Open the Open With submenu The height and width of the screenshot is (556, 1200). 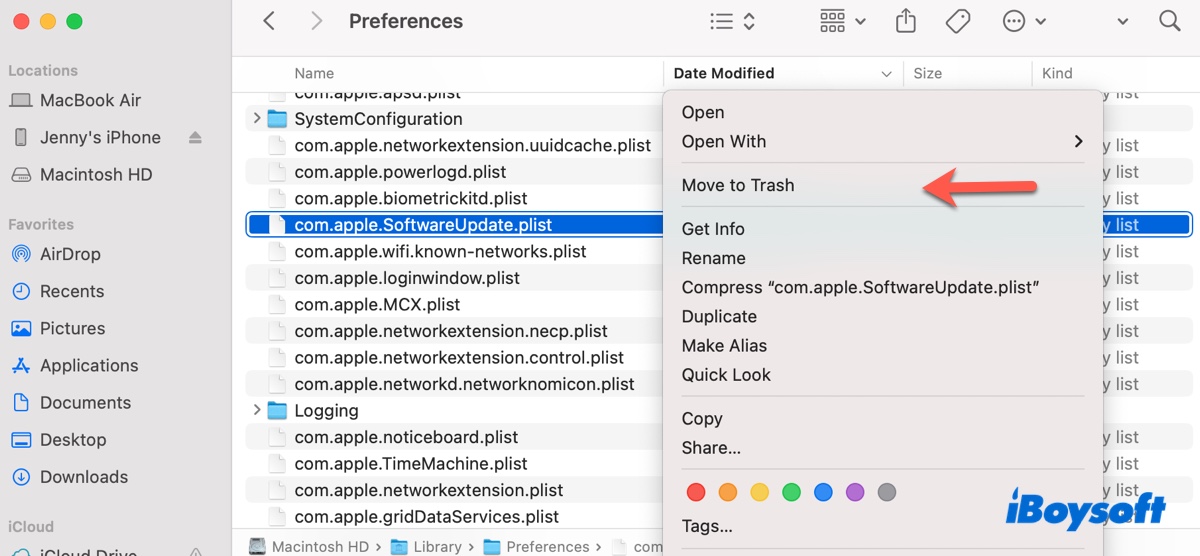883,141
